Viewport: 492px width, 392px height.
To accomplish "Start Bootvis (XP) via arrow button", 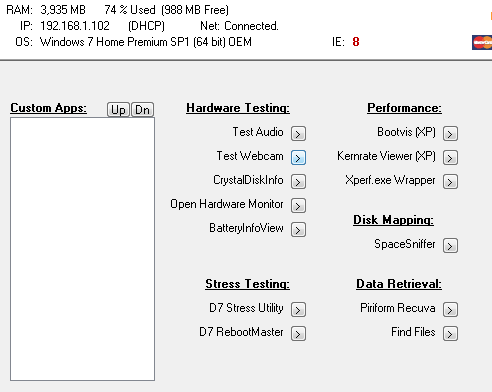I will pyautogui.click(x=450, y=134).
